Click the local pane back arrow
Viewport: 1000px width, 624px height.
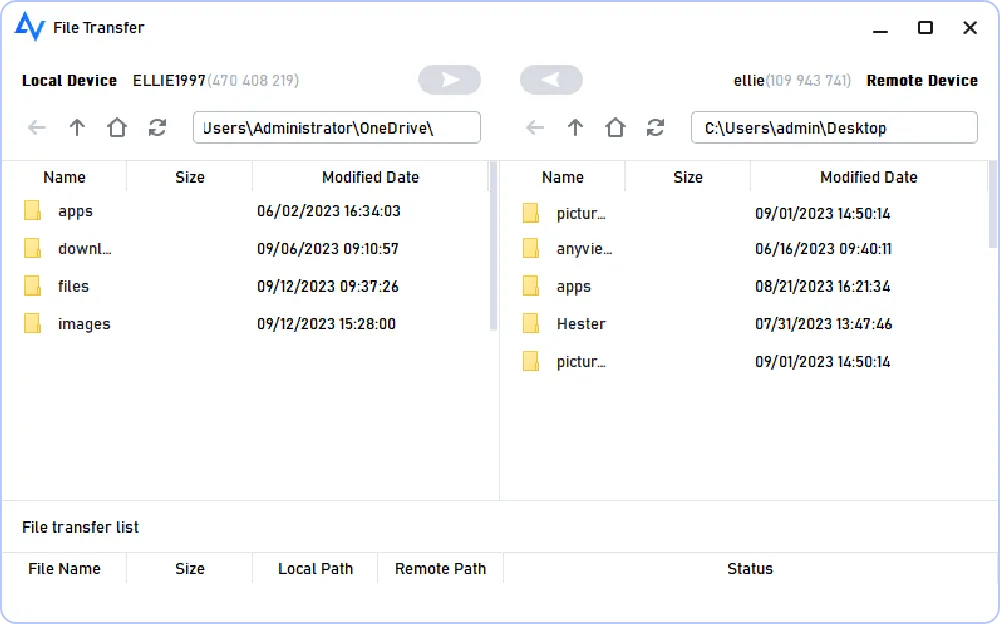37,127
